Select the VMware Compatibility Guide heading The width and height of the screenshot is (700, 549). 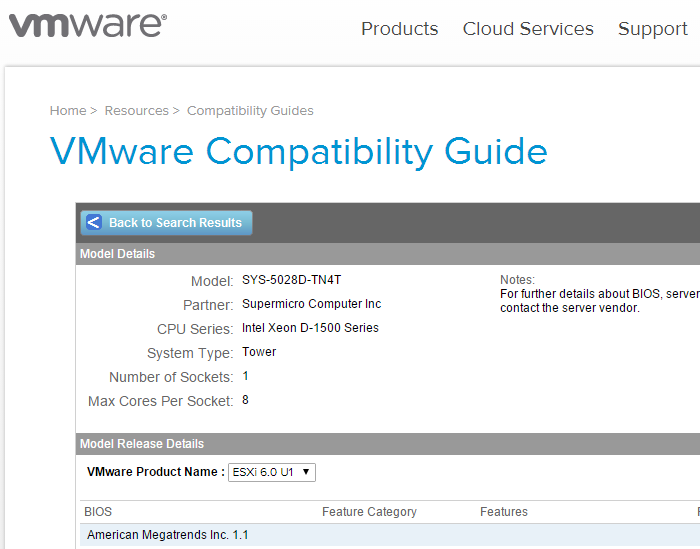[x=298, y=152]
